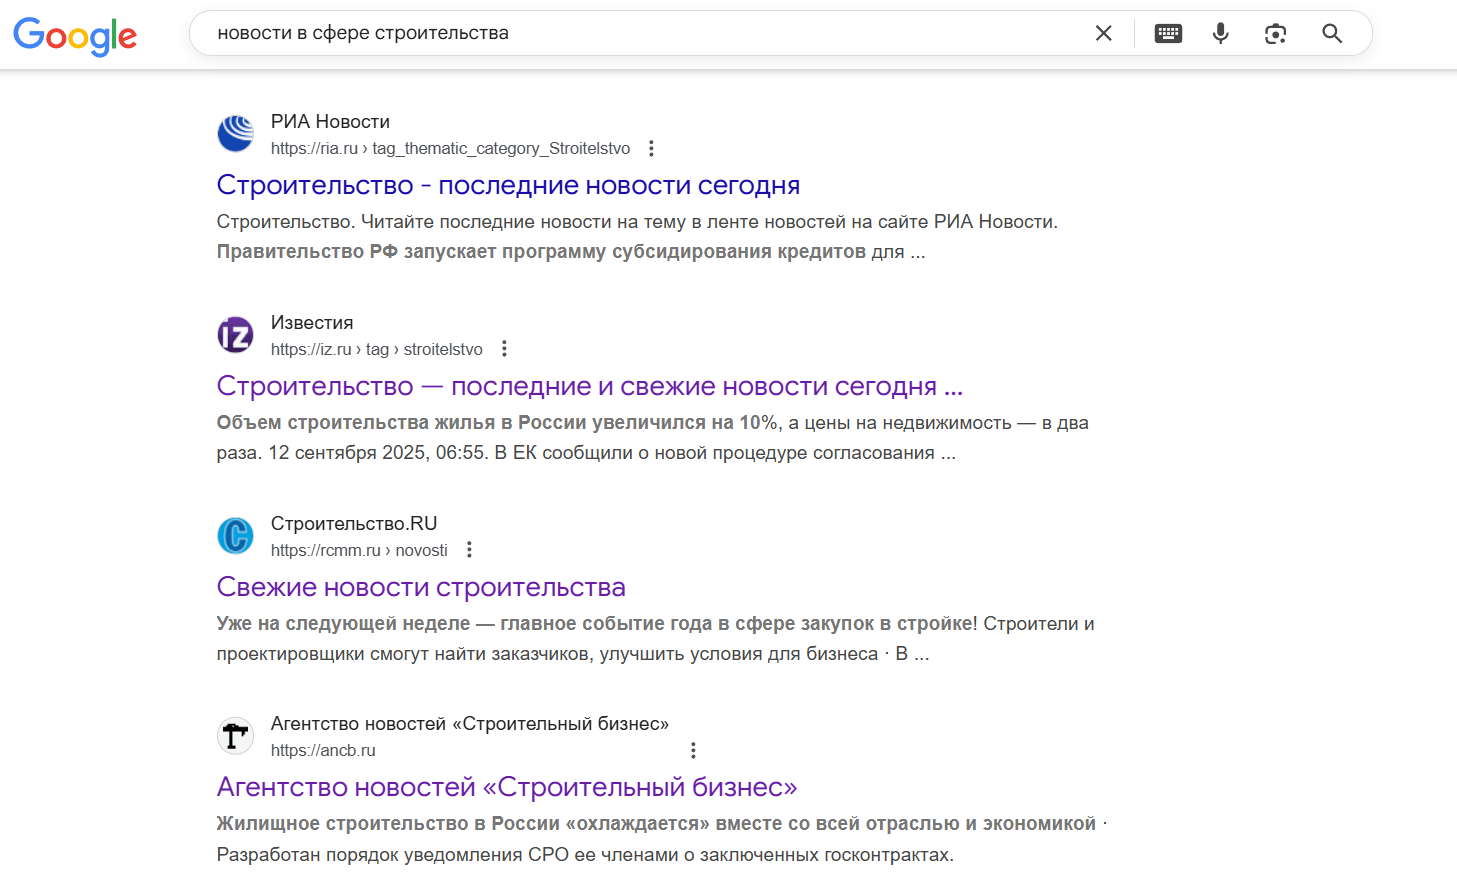Click the search magnifier icon
Viewport: 1457px width, 883px height.
(x=1331, y=32)
